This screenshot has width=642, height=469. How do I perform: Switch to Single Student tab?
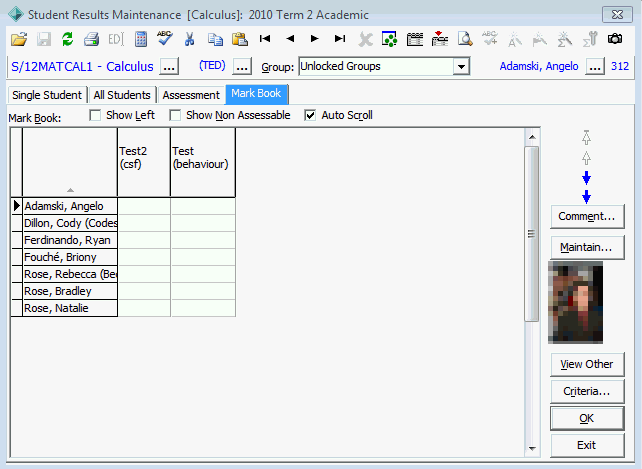pos(47,95)
